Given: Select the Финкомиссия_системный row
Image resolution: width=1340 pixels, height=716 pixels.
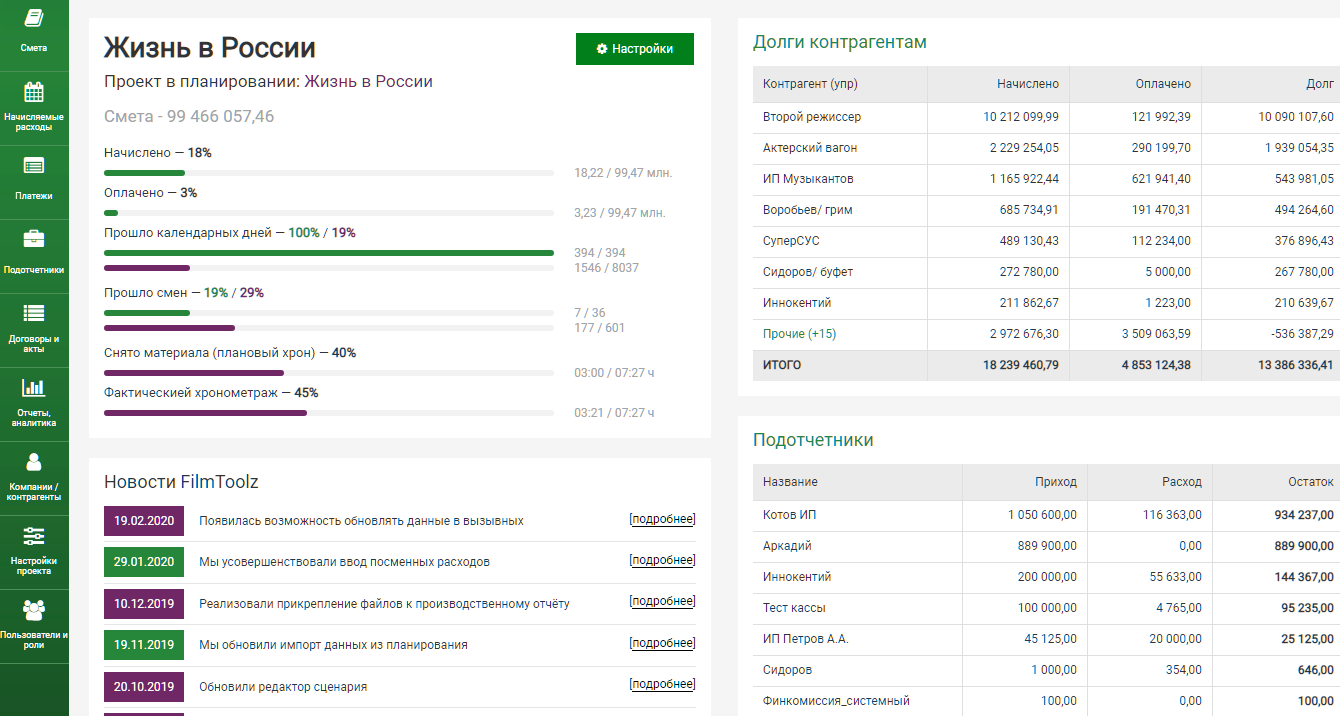Looking at the screenshot, I should pos(1046,701).
